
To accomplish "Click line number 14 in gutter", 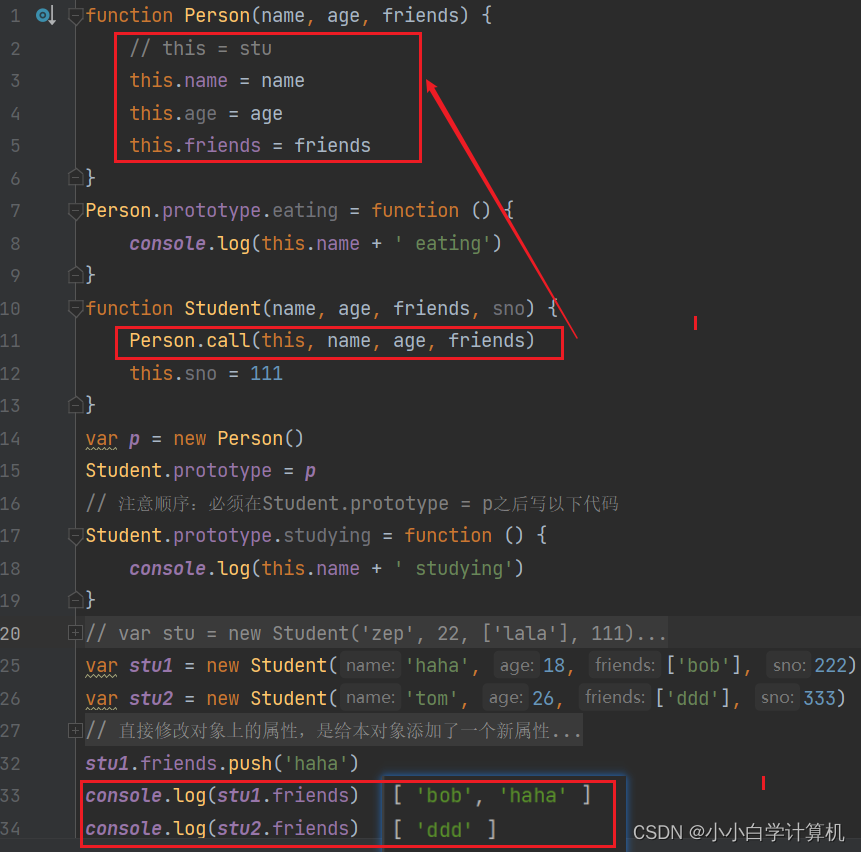I will (x=10, y=439).
